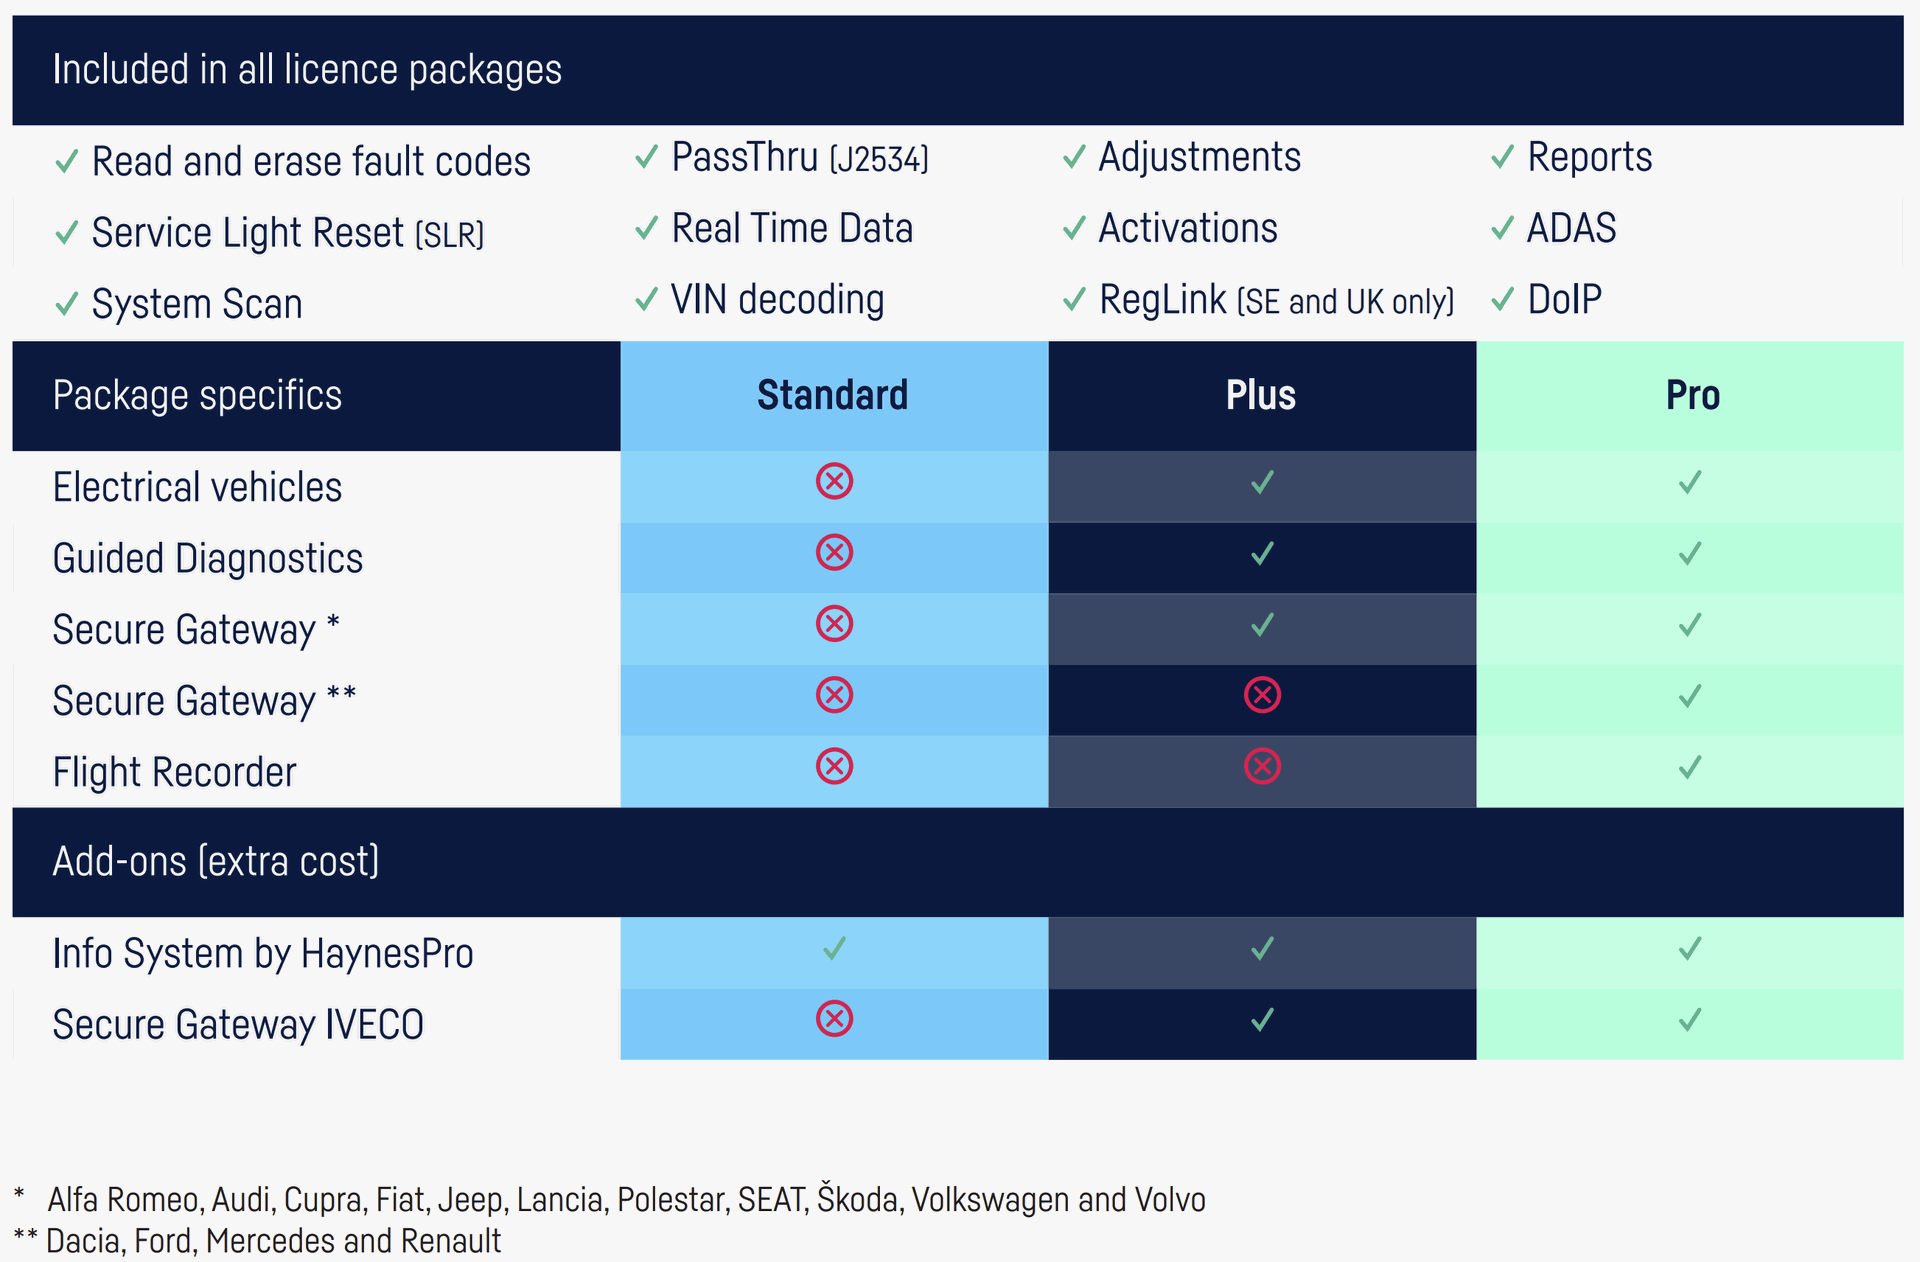Click the Dacia, Ford, Mercedes and Renault footnote
The height and width of the screenshot is (1262, 1920).
pyautogui.click(x=273, y=1241)
